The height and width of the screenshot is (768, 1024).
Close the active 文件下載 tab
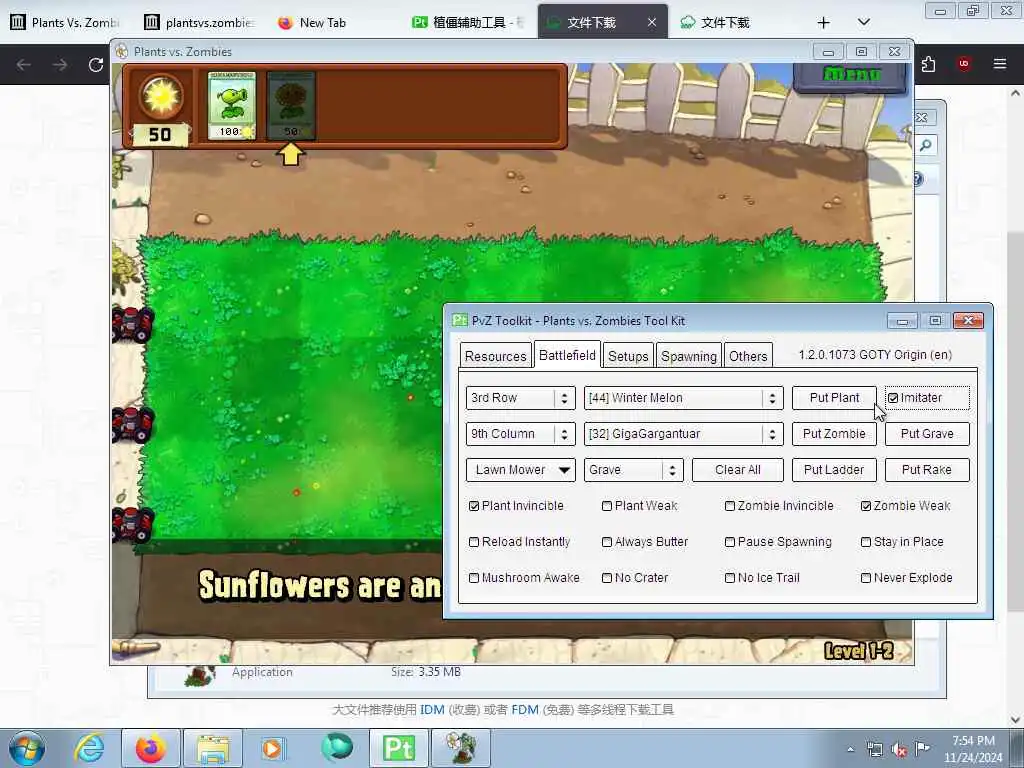(652, 22)
